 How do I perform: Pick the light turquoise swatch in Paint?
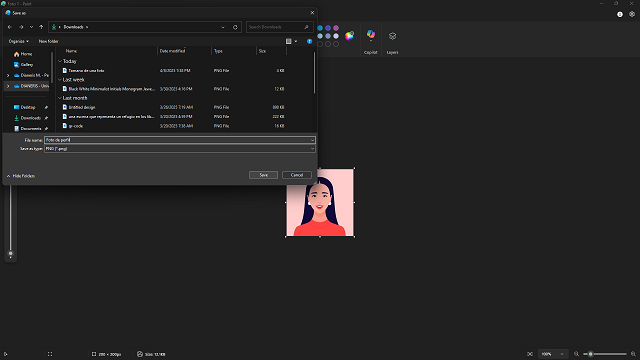click(320, 36)
